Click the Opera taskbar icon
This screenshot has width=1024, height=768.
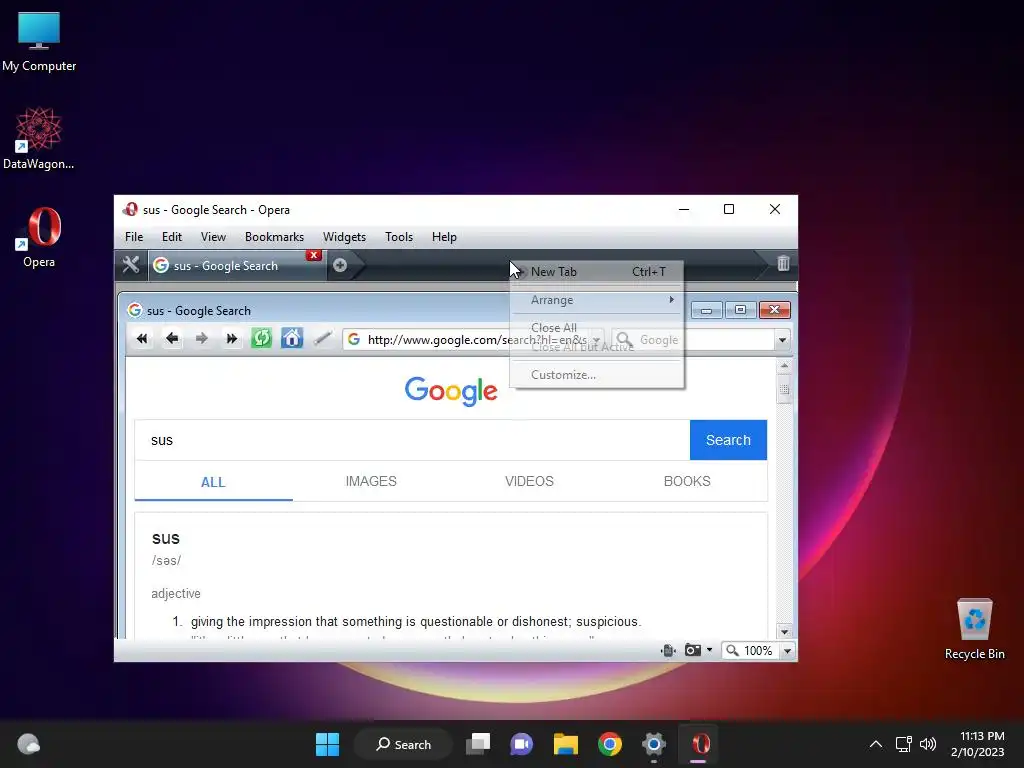(699, 744)
